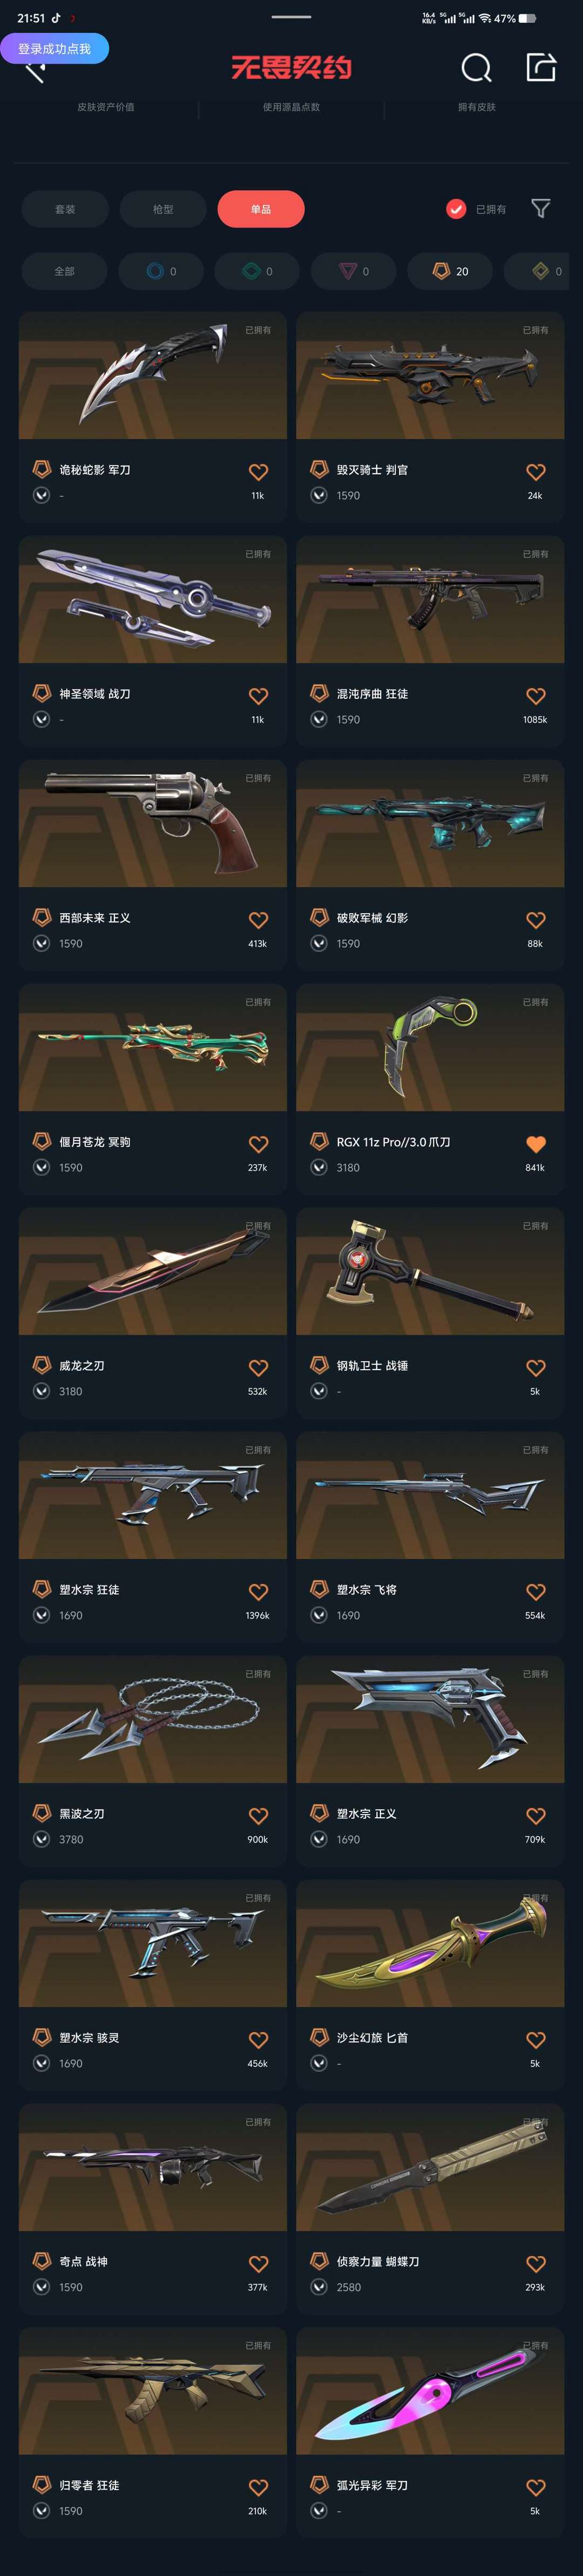Tap the 登录成功点我 banner button
Image resolution: width=583 pixels, height=2576 pixels.
tap(54, 48)
